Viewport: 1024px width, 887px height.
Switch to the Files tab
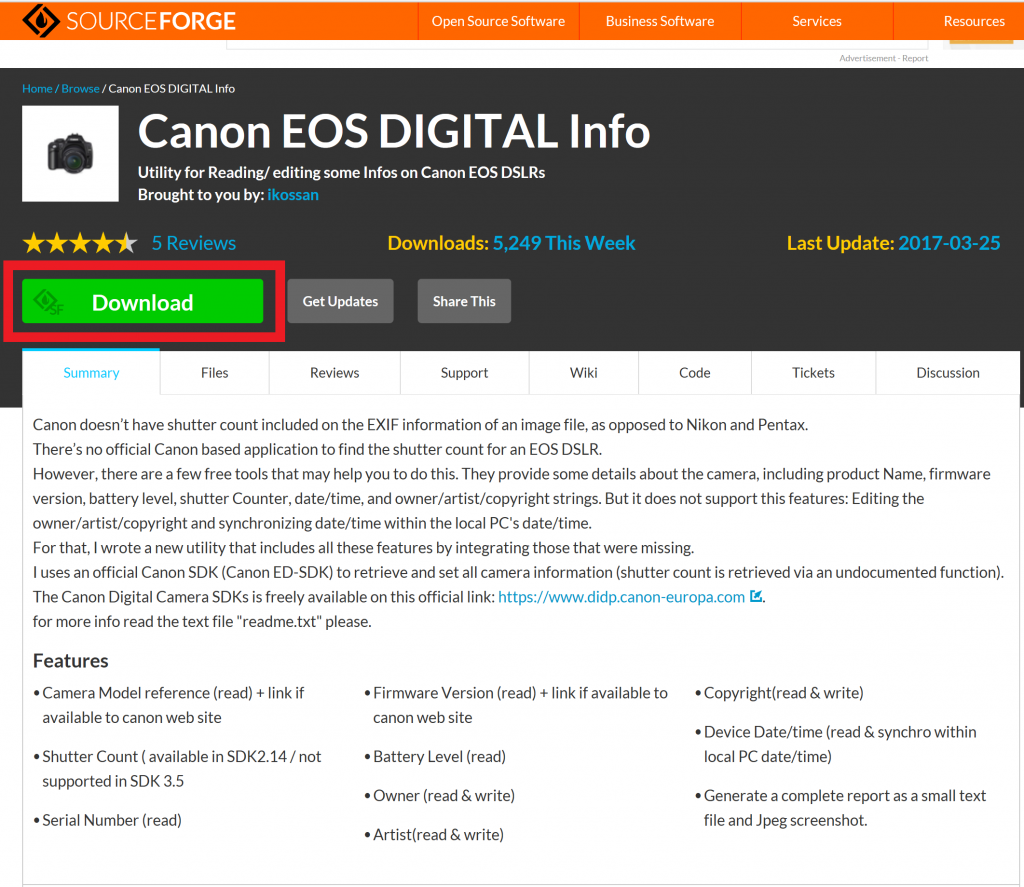point(214,372)
